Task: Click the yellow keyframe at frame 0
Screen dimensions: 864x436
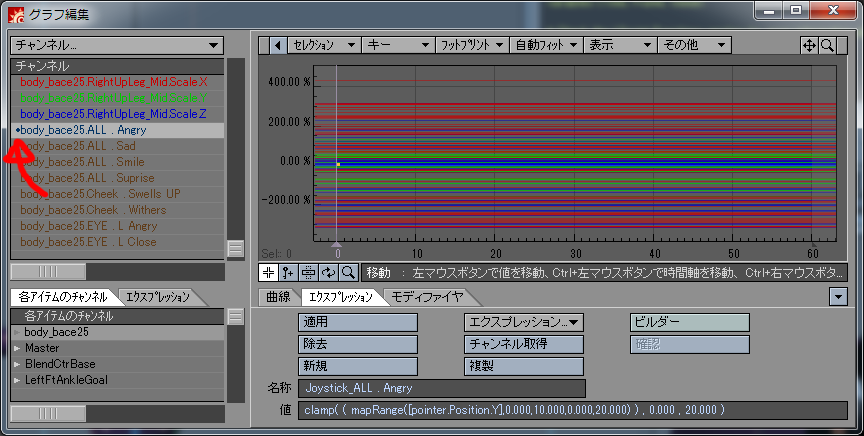Action: [x=338, y=164]
